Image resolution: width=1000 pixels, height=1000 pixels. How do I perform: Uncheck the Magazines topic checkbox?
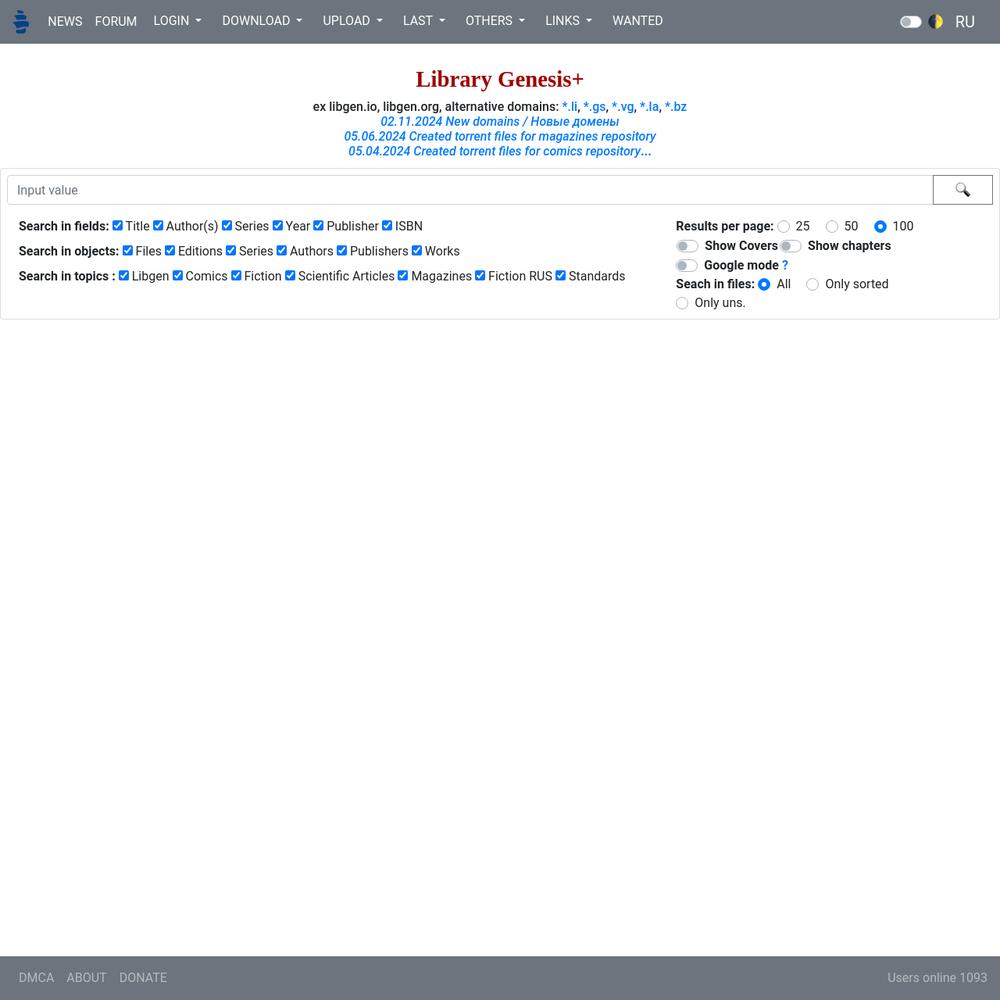point(403,276)
